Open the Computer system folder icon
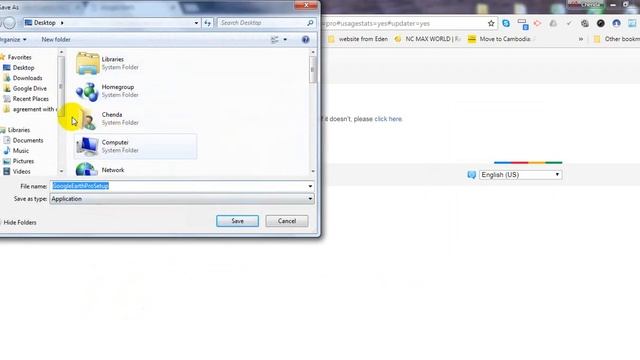The width and height of the screenshot is (640, 360). (87, 147)
